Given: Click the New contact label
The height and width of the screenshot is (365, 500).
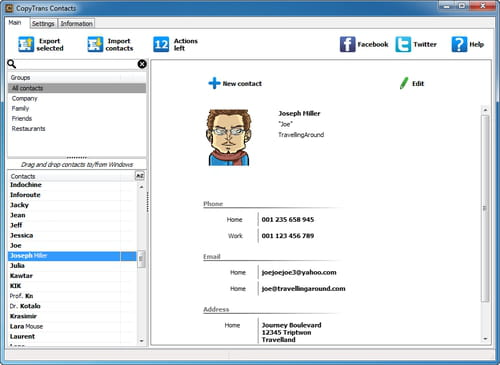Looking at the screenshot, I should pos(242,84).
